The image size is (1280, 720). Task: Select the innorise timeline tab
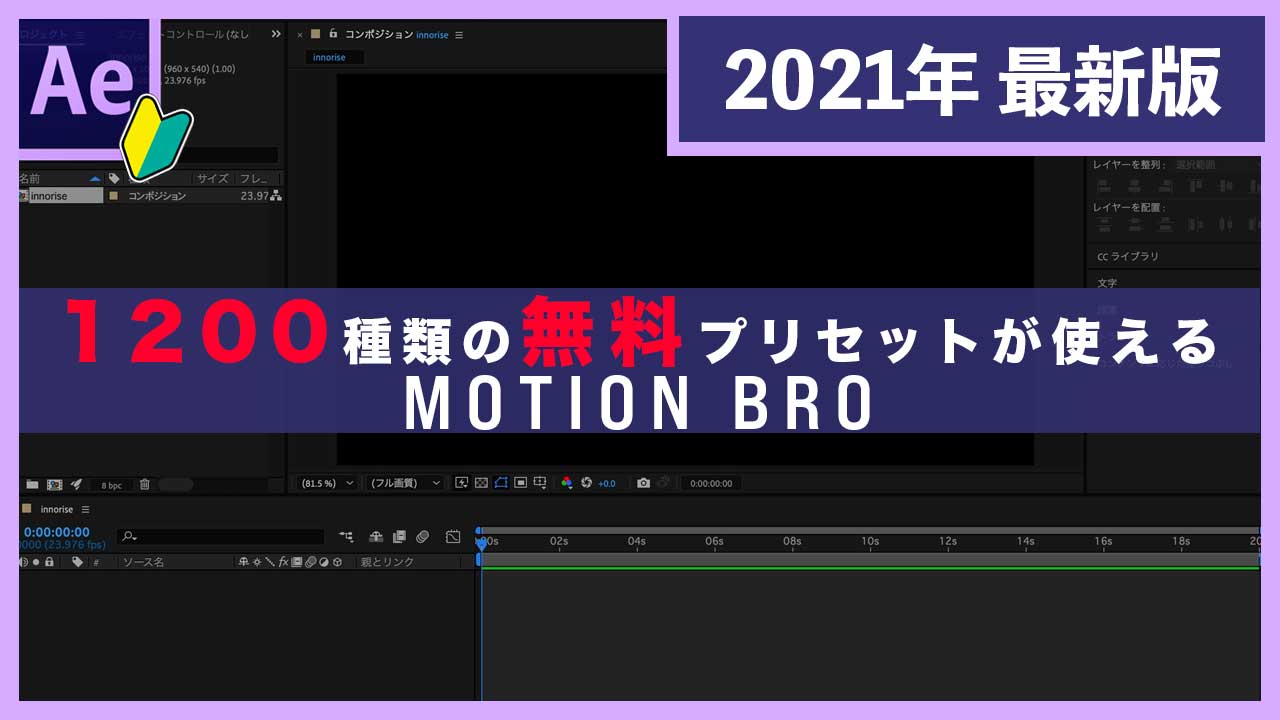point(57,510)
